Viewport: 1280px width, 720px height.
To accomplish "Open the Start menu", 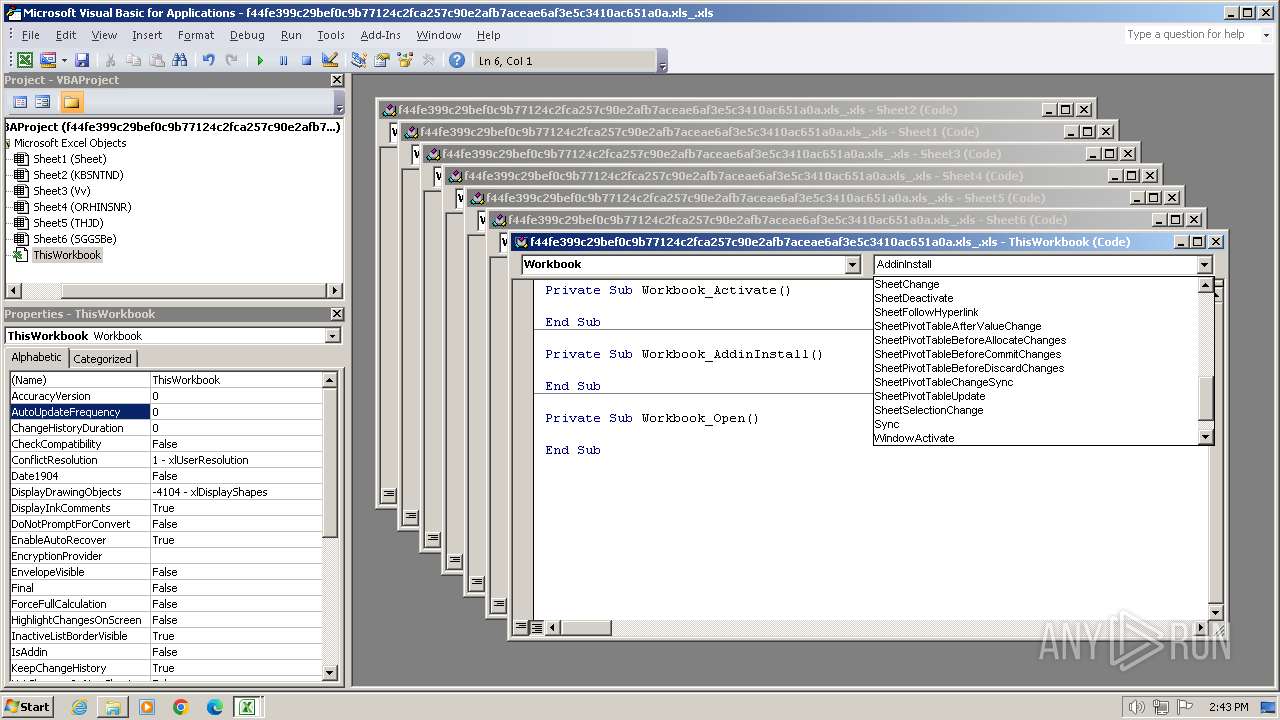I will (x=27, y=706).
